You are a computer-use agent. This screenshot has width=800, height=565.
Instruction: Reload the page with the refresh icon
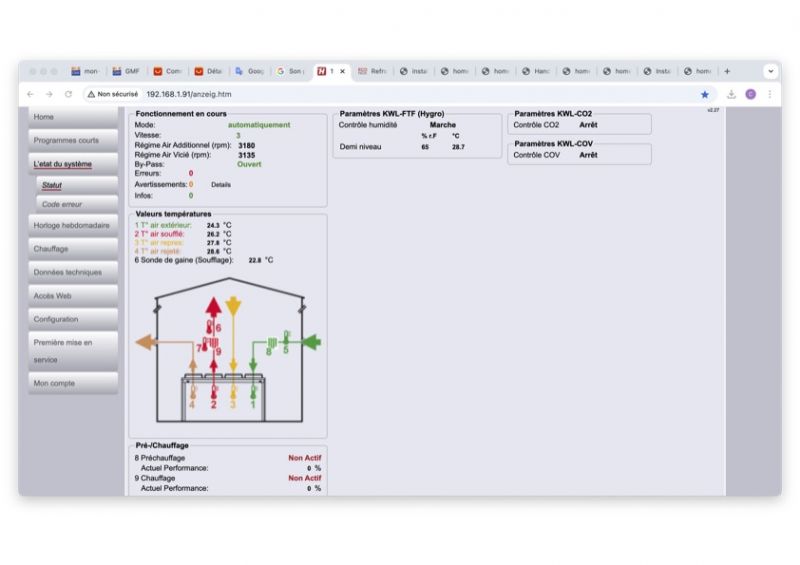tap(68, 94)
